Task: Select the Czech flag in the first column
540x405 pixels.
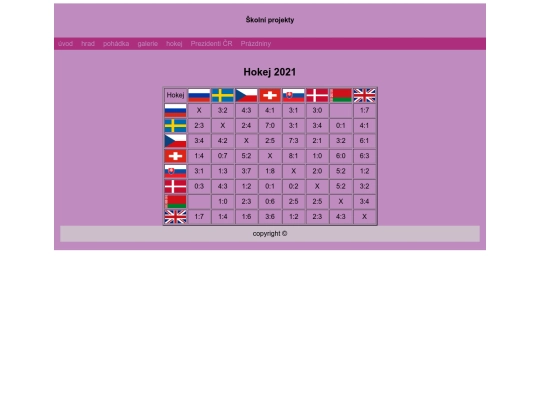Action: [175, 141]
